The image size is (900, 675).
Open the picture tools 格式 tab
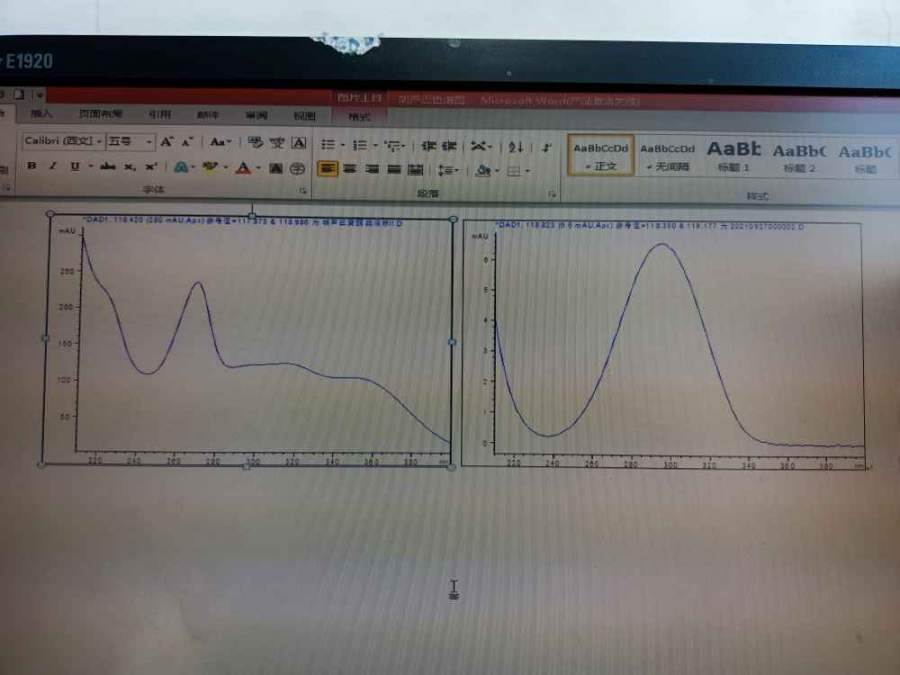[x=359, y=117]
